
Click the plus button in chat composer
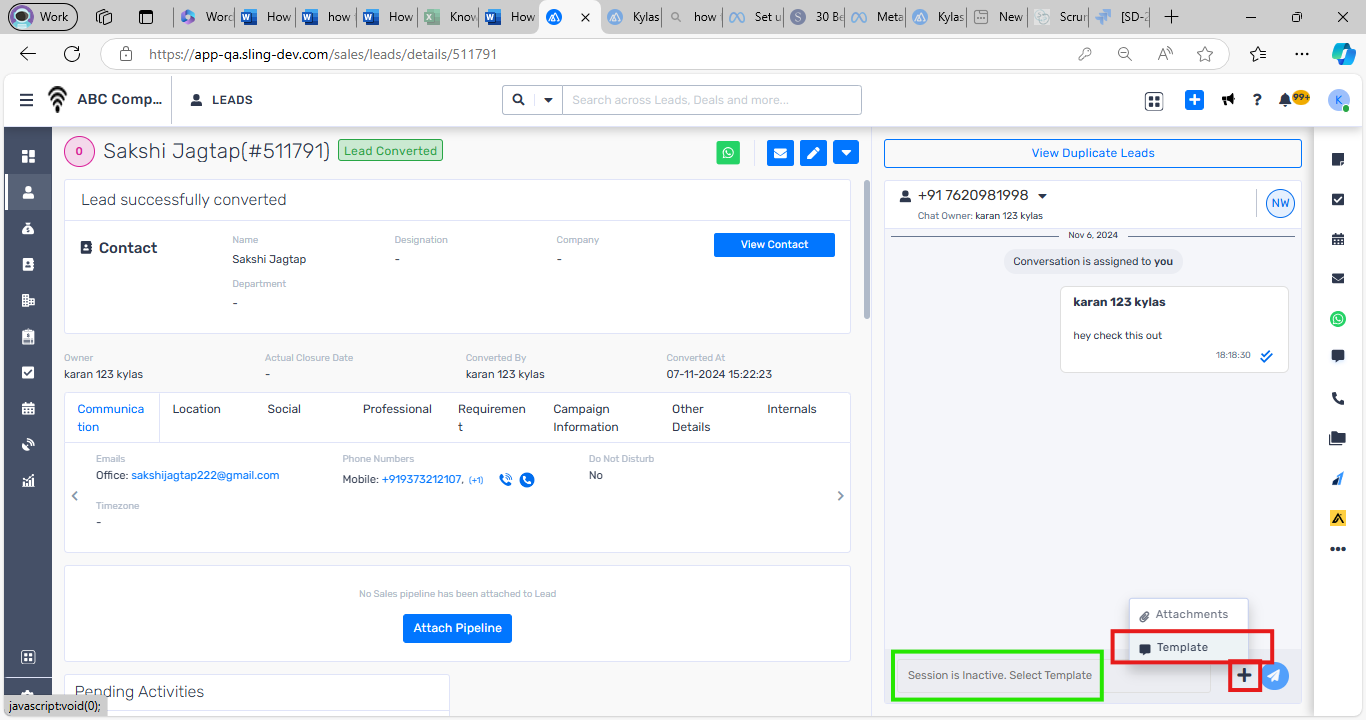click(1244, 676)
